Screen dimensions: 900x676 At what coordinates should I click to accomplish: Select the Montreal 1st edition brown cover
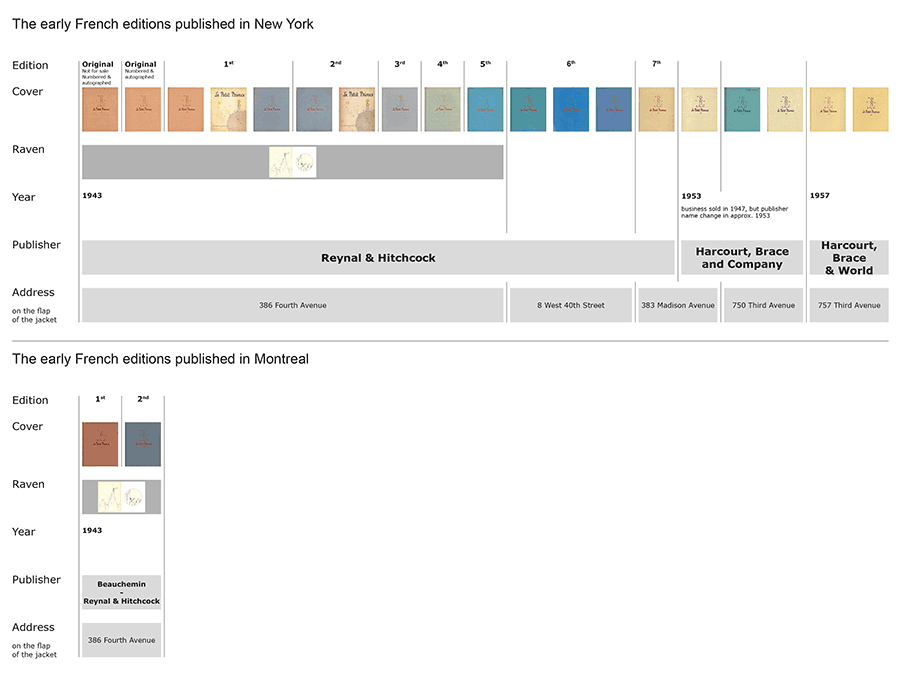[x=100, y=444]
